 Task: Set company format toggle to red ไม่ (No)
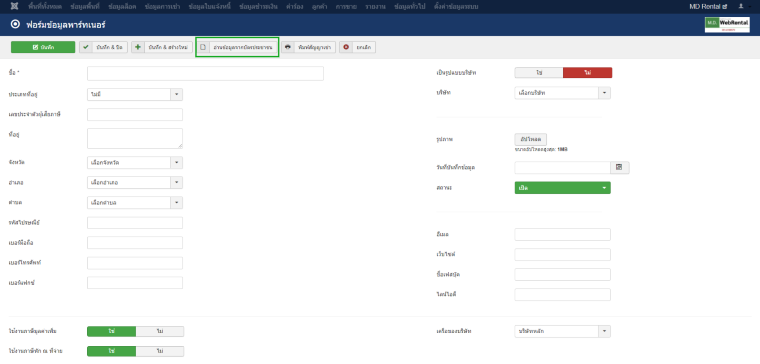coord(587,72)
